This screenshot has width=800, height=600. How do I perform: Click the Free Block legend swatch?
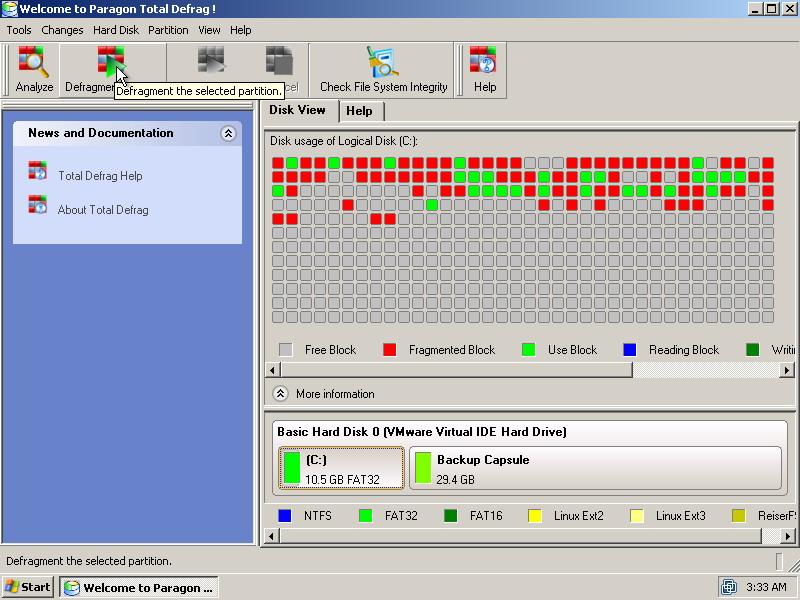[x=286, y=350]
